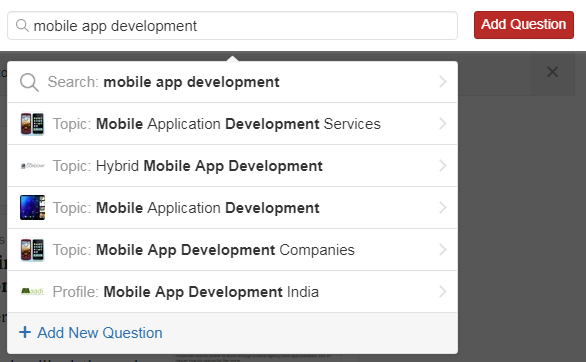This screenshot has height=362, width=586.
Task: Open chevron on Mobile App Development Companies row
Action: tap(443, 250)
